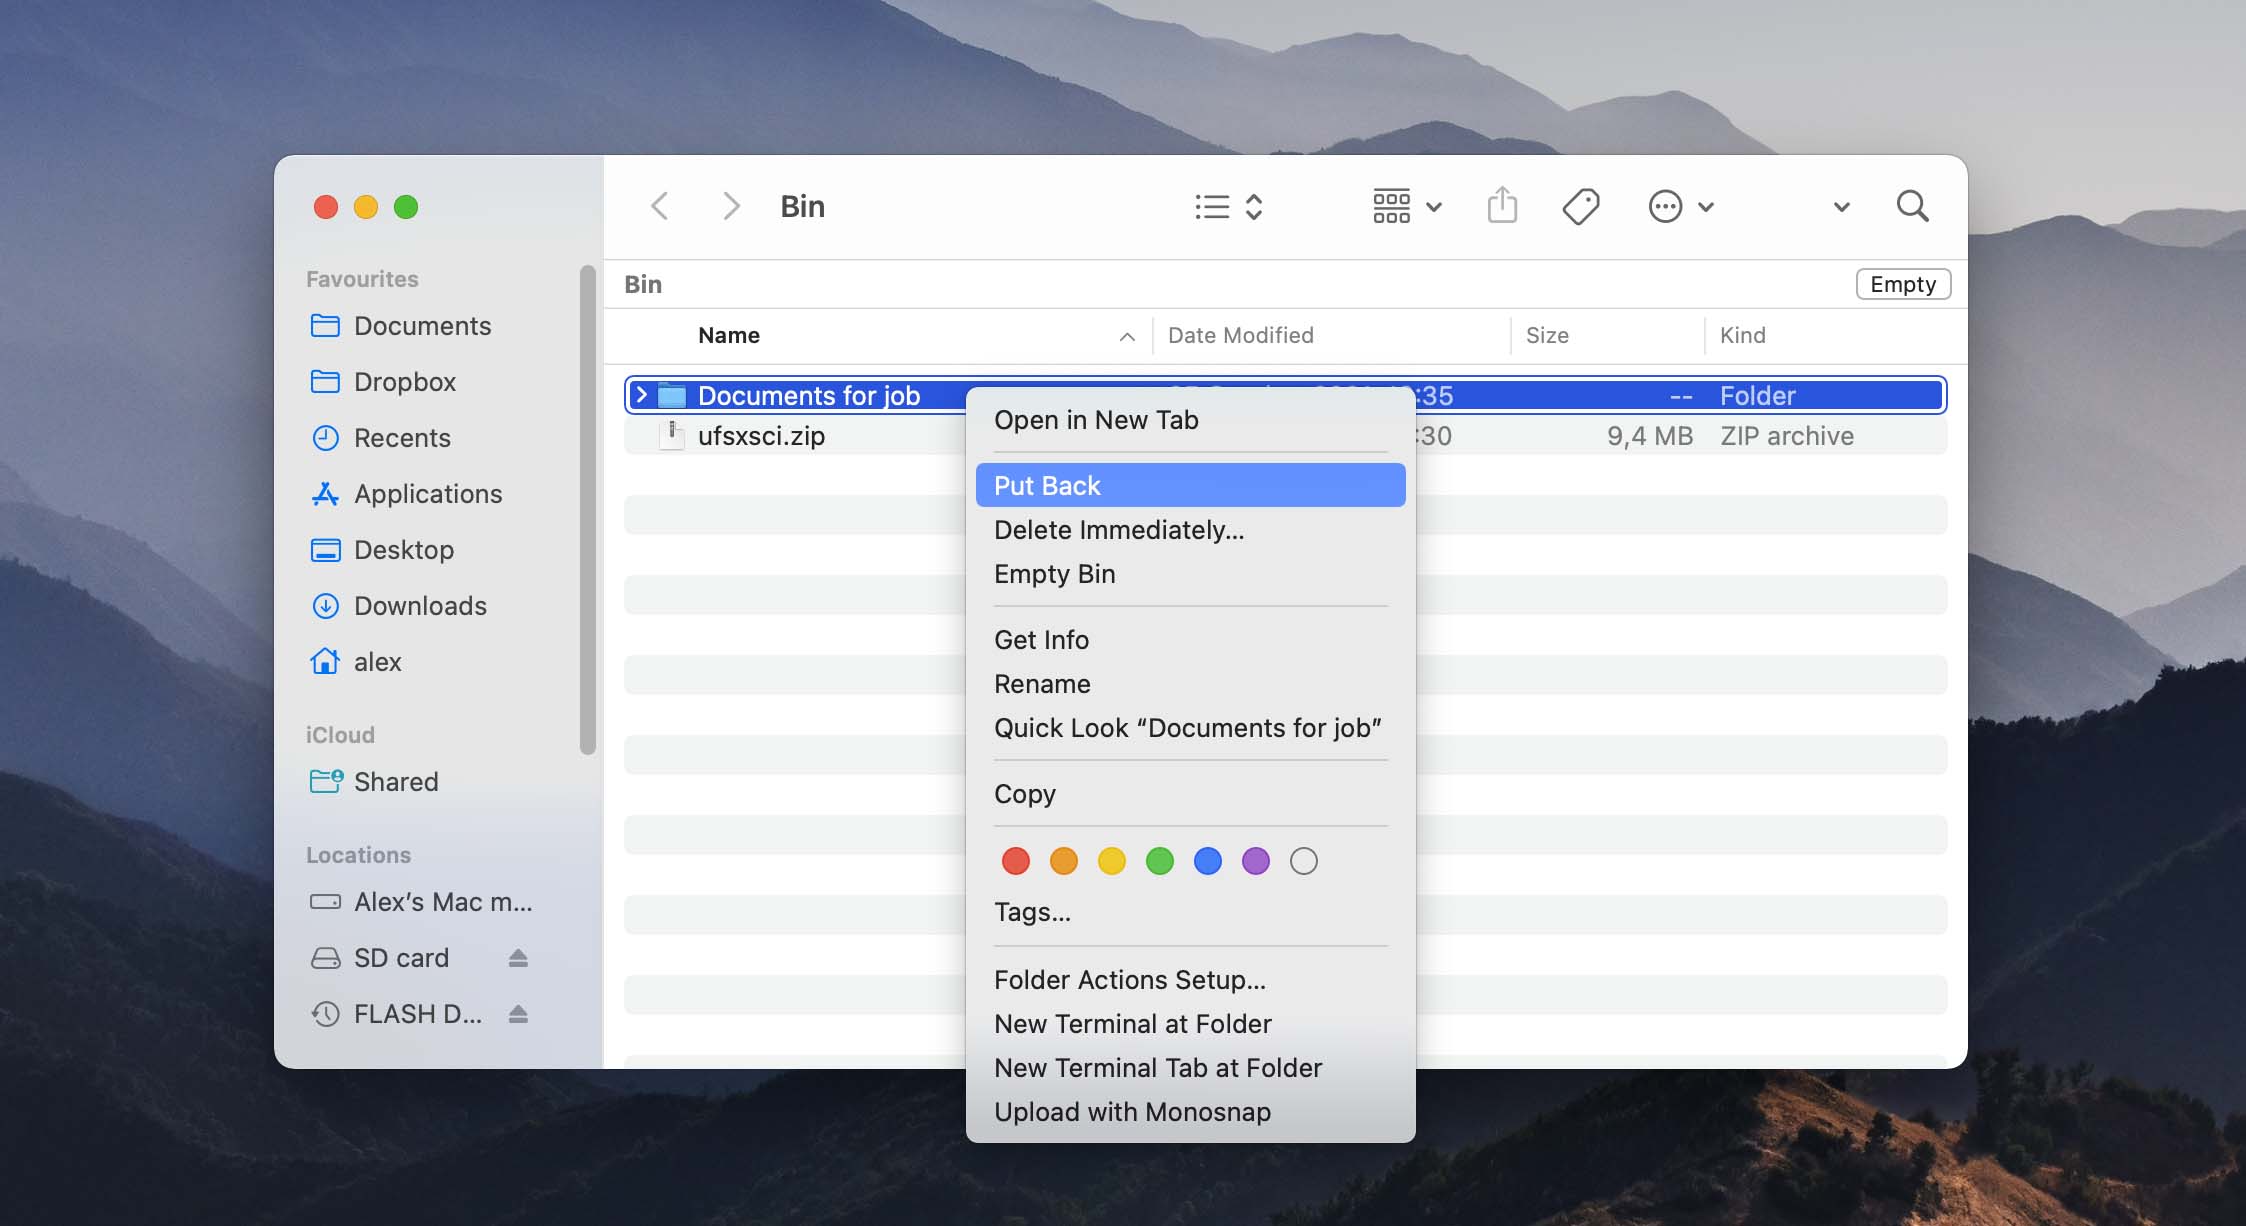Sort by Date Modified column
Image resolution: width=2246 pixels, height=1226 pixels.
1240,335
